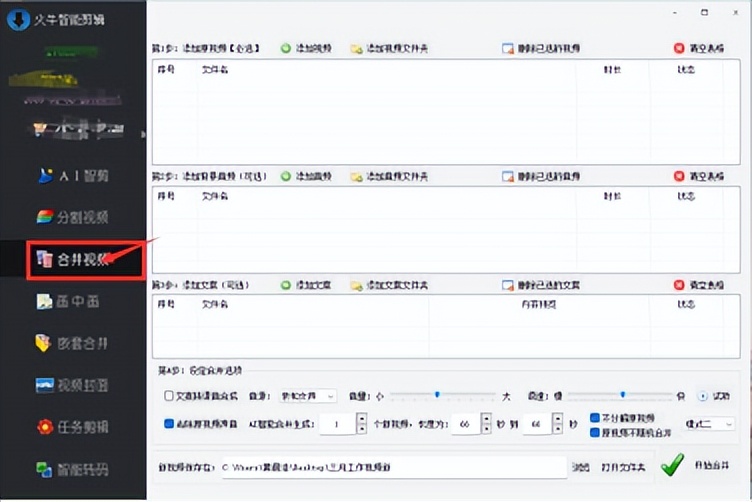Open the 智能转码 transcoding module
The image size is (752, 502).
click(72, 469)
